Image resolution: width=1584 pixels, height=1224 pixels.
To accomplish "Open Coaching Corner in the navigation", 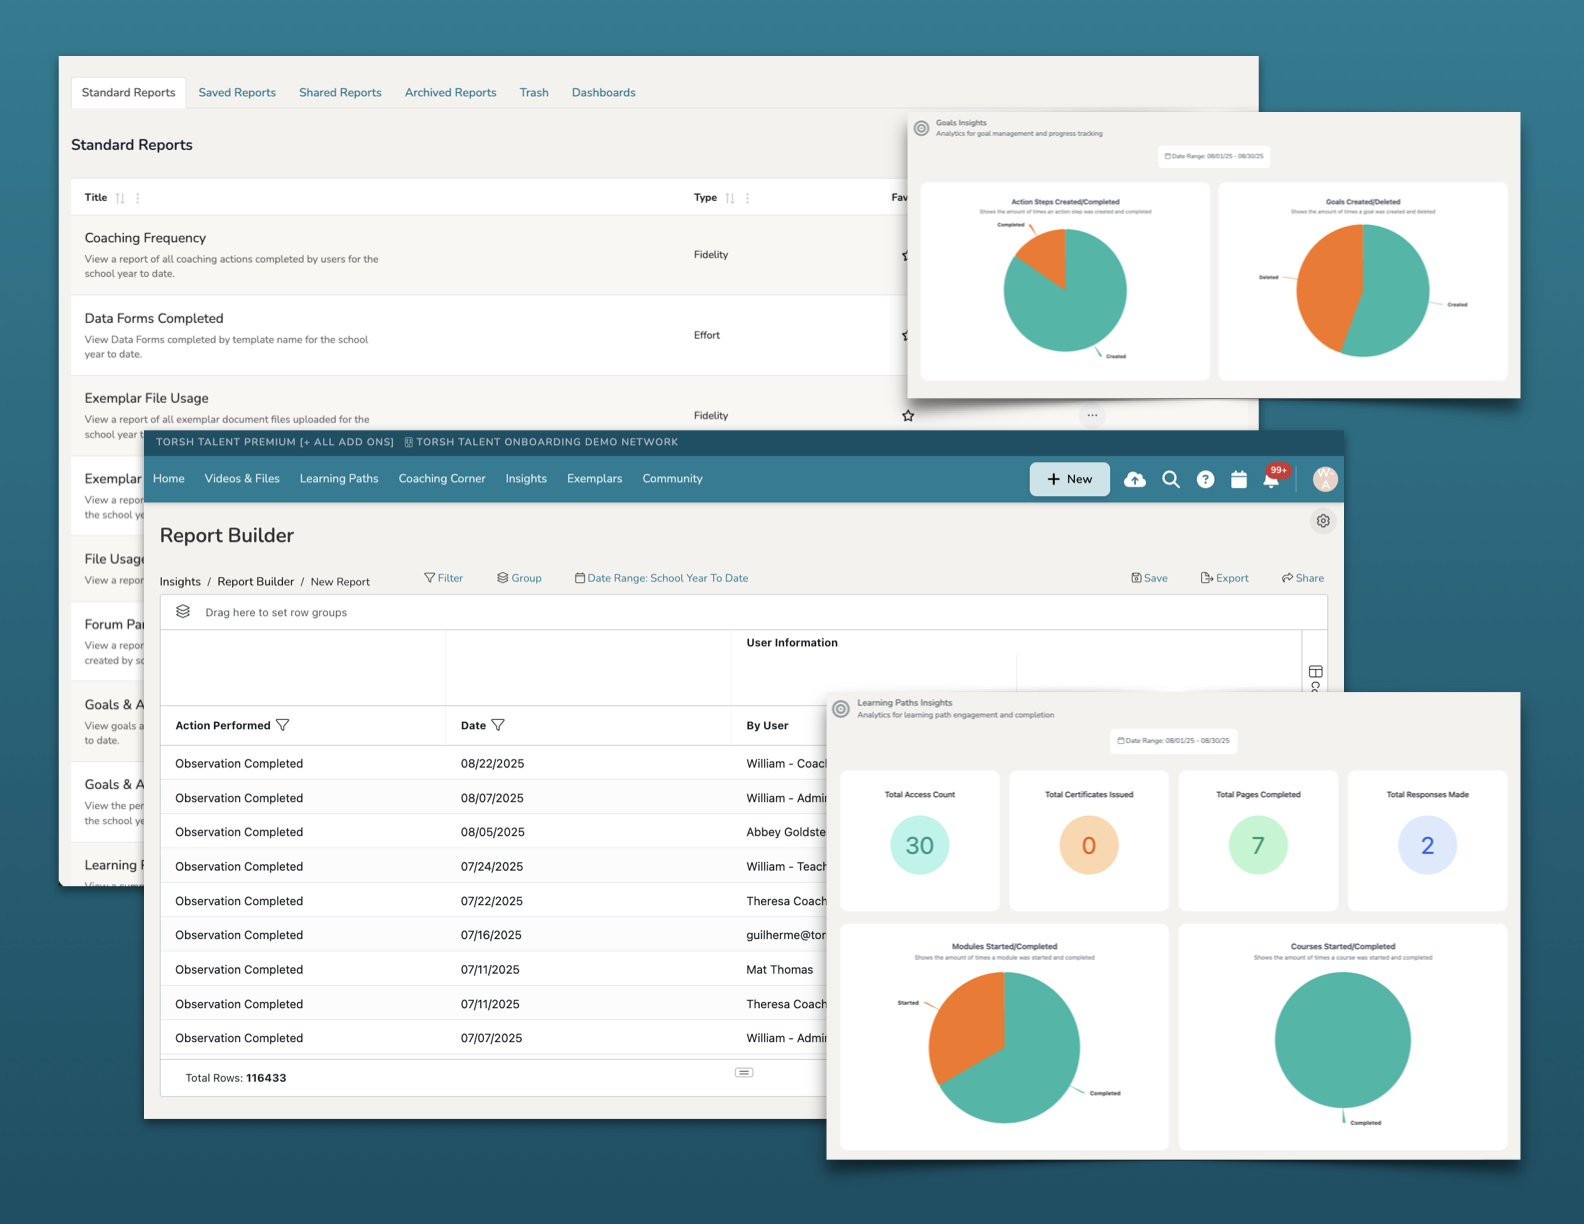I will pos(441,479).
